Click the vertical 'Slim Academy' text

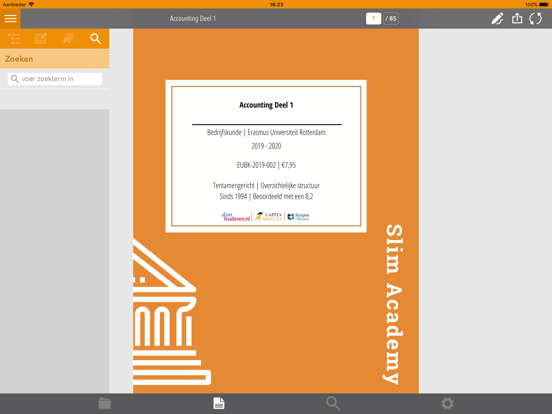pos(394,304)
